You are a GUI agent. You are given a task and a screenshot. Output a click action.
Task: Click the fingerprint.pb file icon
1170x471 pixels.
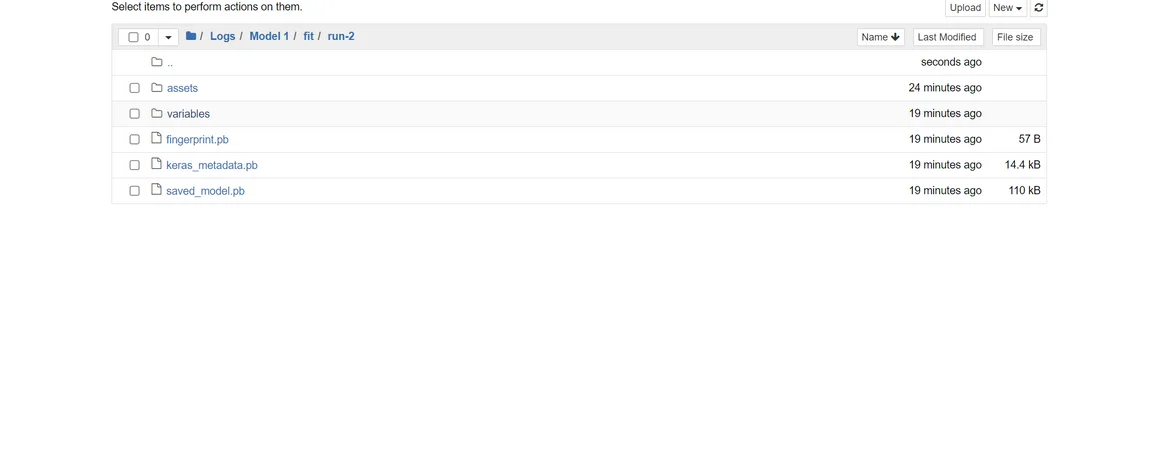[x=157, y=139]
